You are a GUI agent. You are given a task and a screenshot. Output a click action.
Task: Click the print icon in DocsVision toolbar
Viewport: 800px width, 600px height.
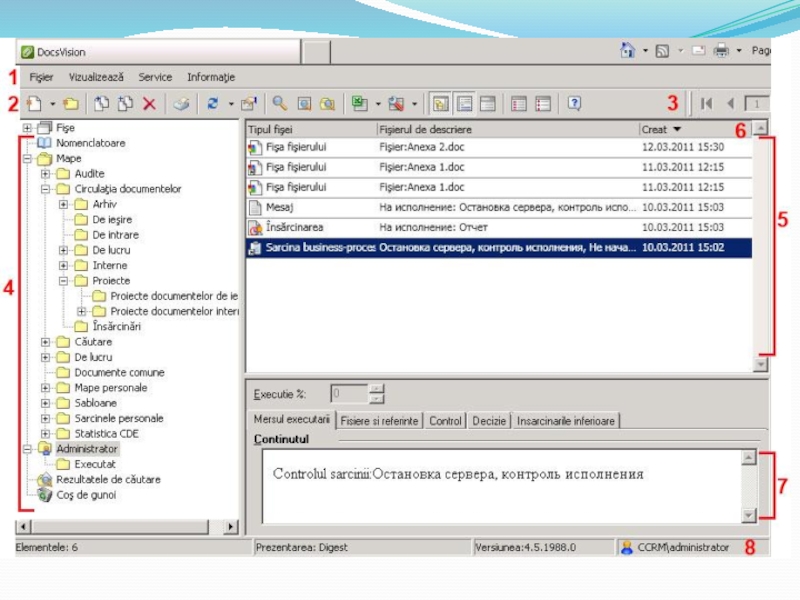click(x=180, y=103)
